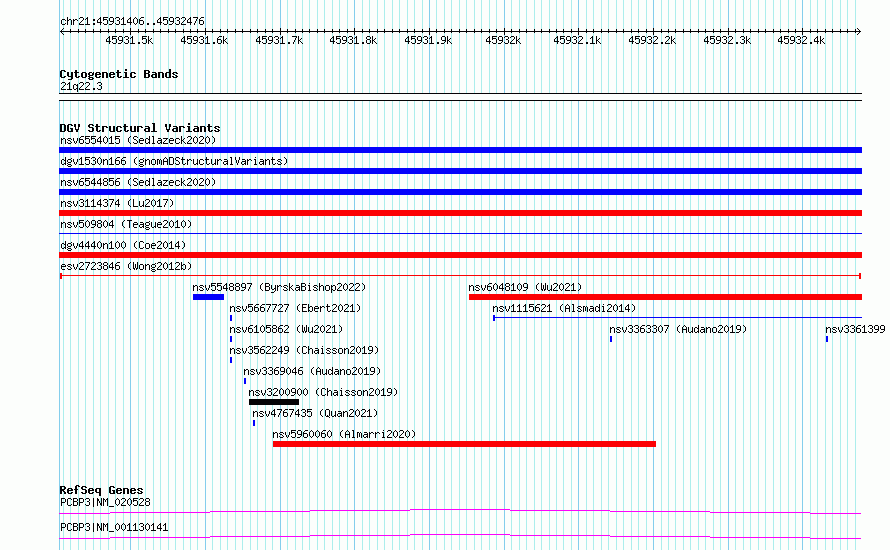Click the red bar under nsv6048109
Screen dimensions: 890x550
click(x=665, y=297)
